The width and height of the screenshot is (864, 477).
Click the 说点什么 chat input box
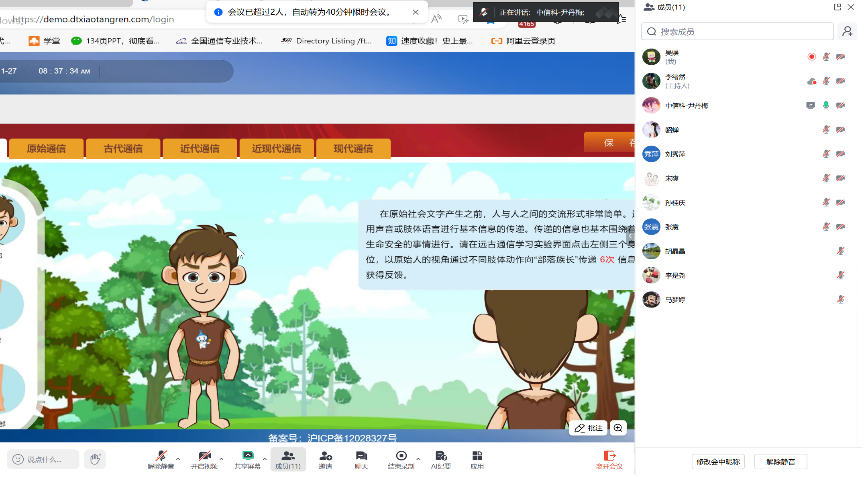click(43, 459)
